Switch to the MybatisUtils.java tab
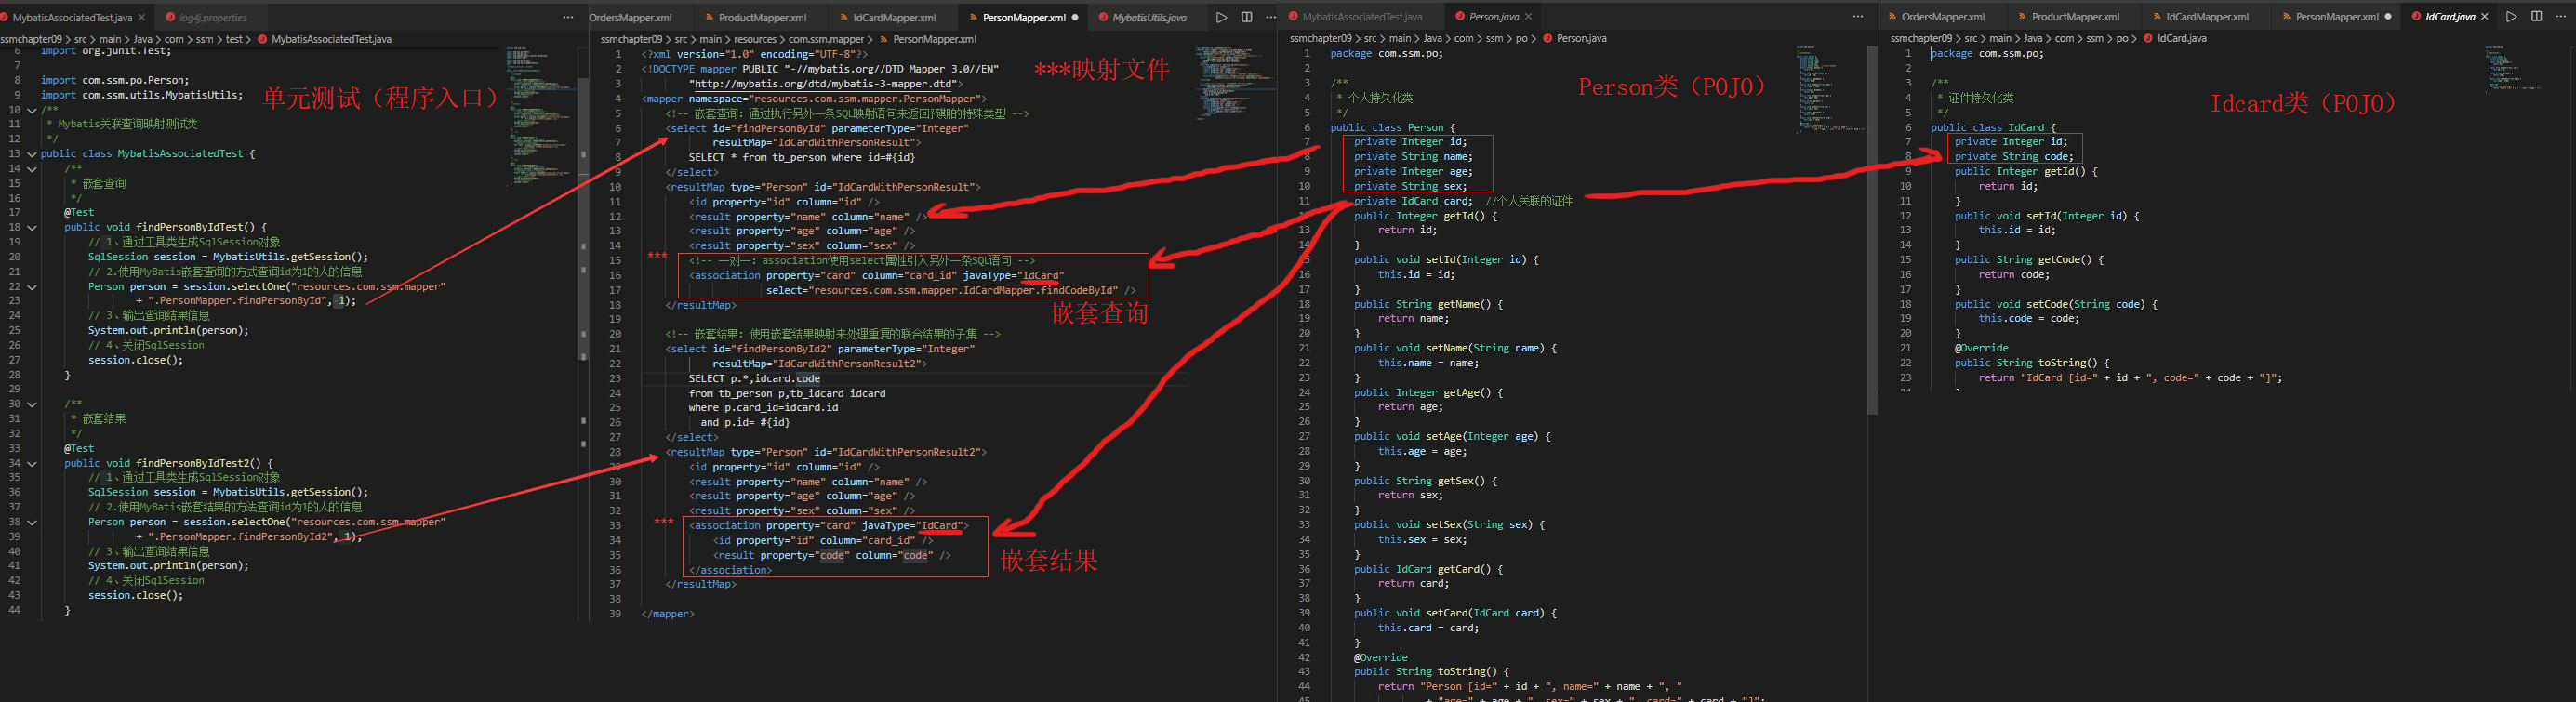Viewport: 2576px width, 702px height. [1148, 18]
